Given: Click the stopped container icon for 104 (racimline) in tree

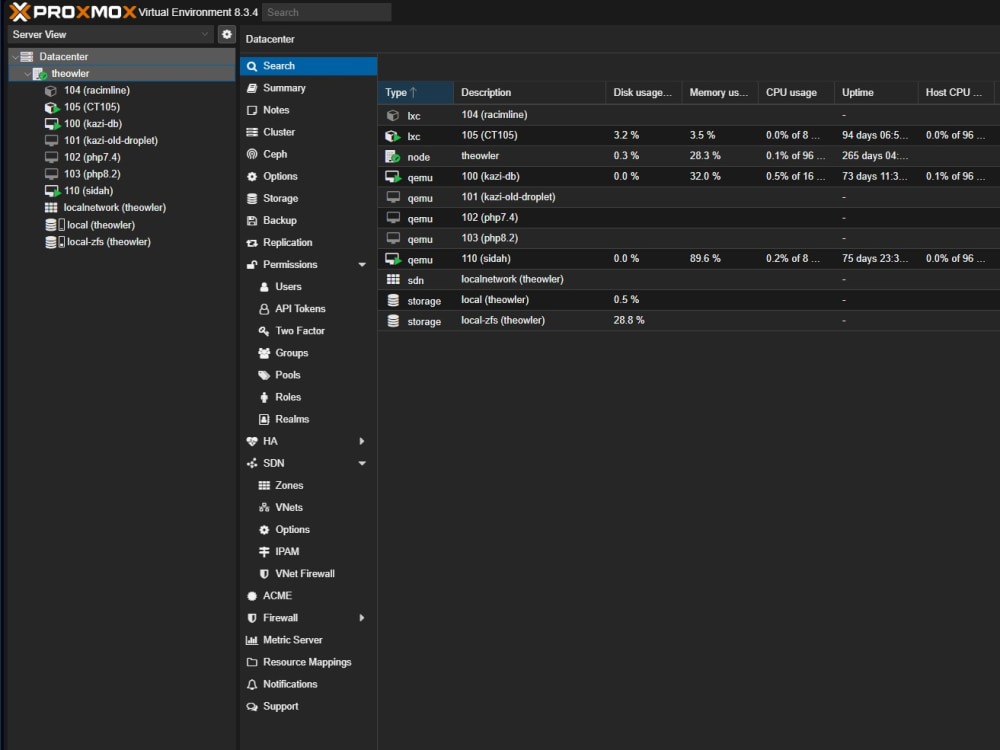Looking at the screenshot, I should pyautogui.click(x=51, y=91).
